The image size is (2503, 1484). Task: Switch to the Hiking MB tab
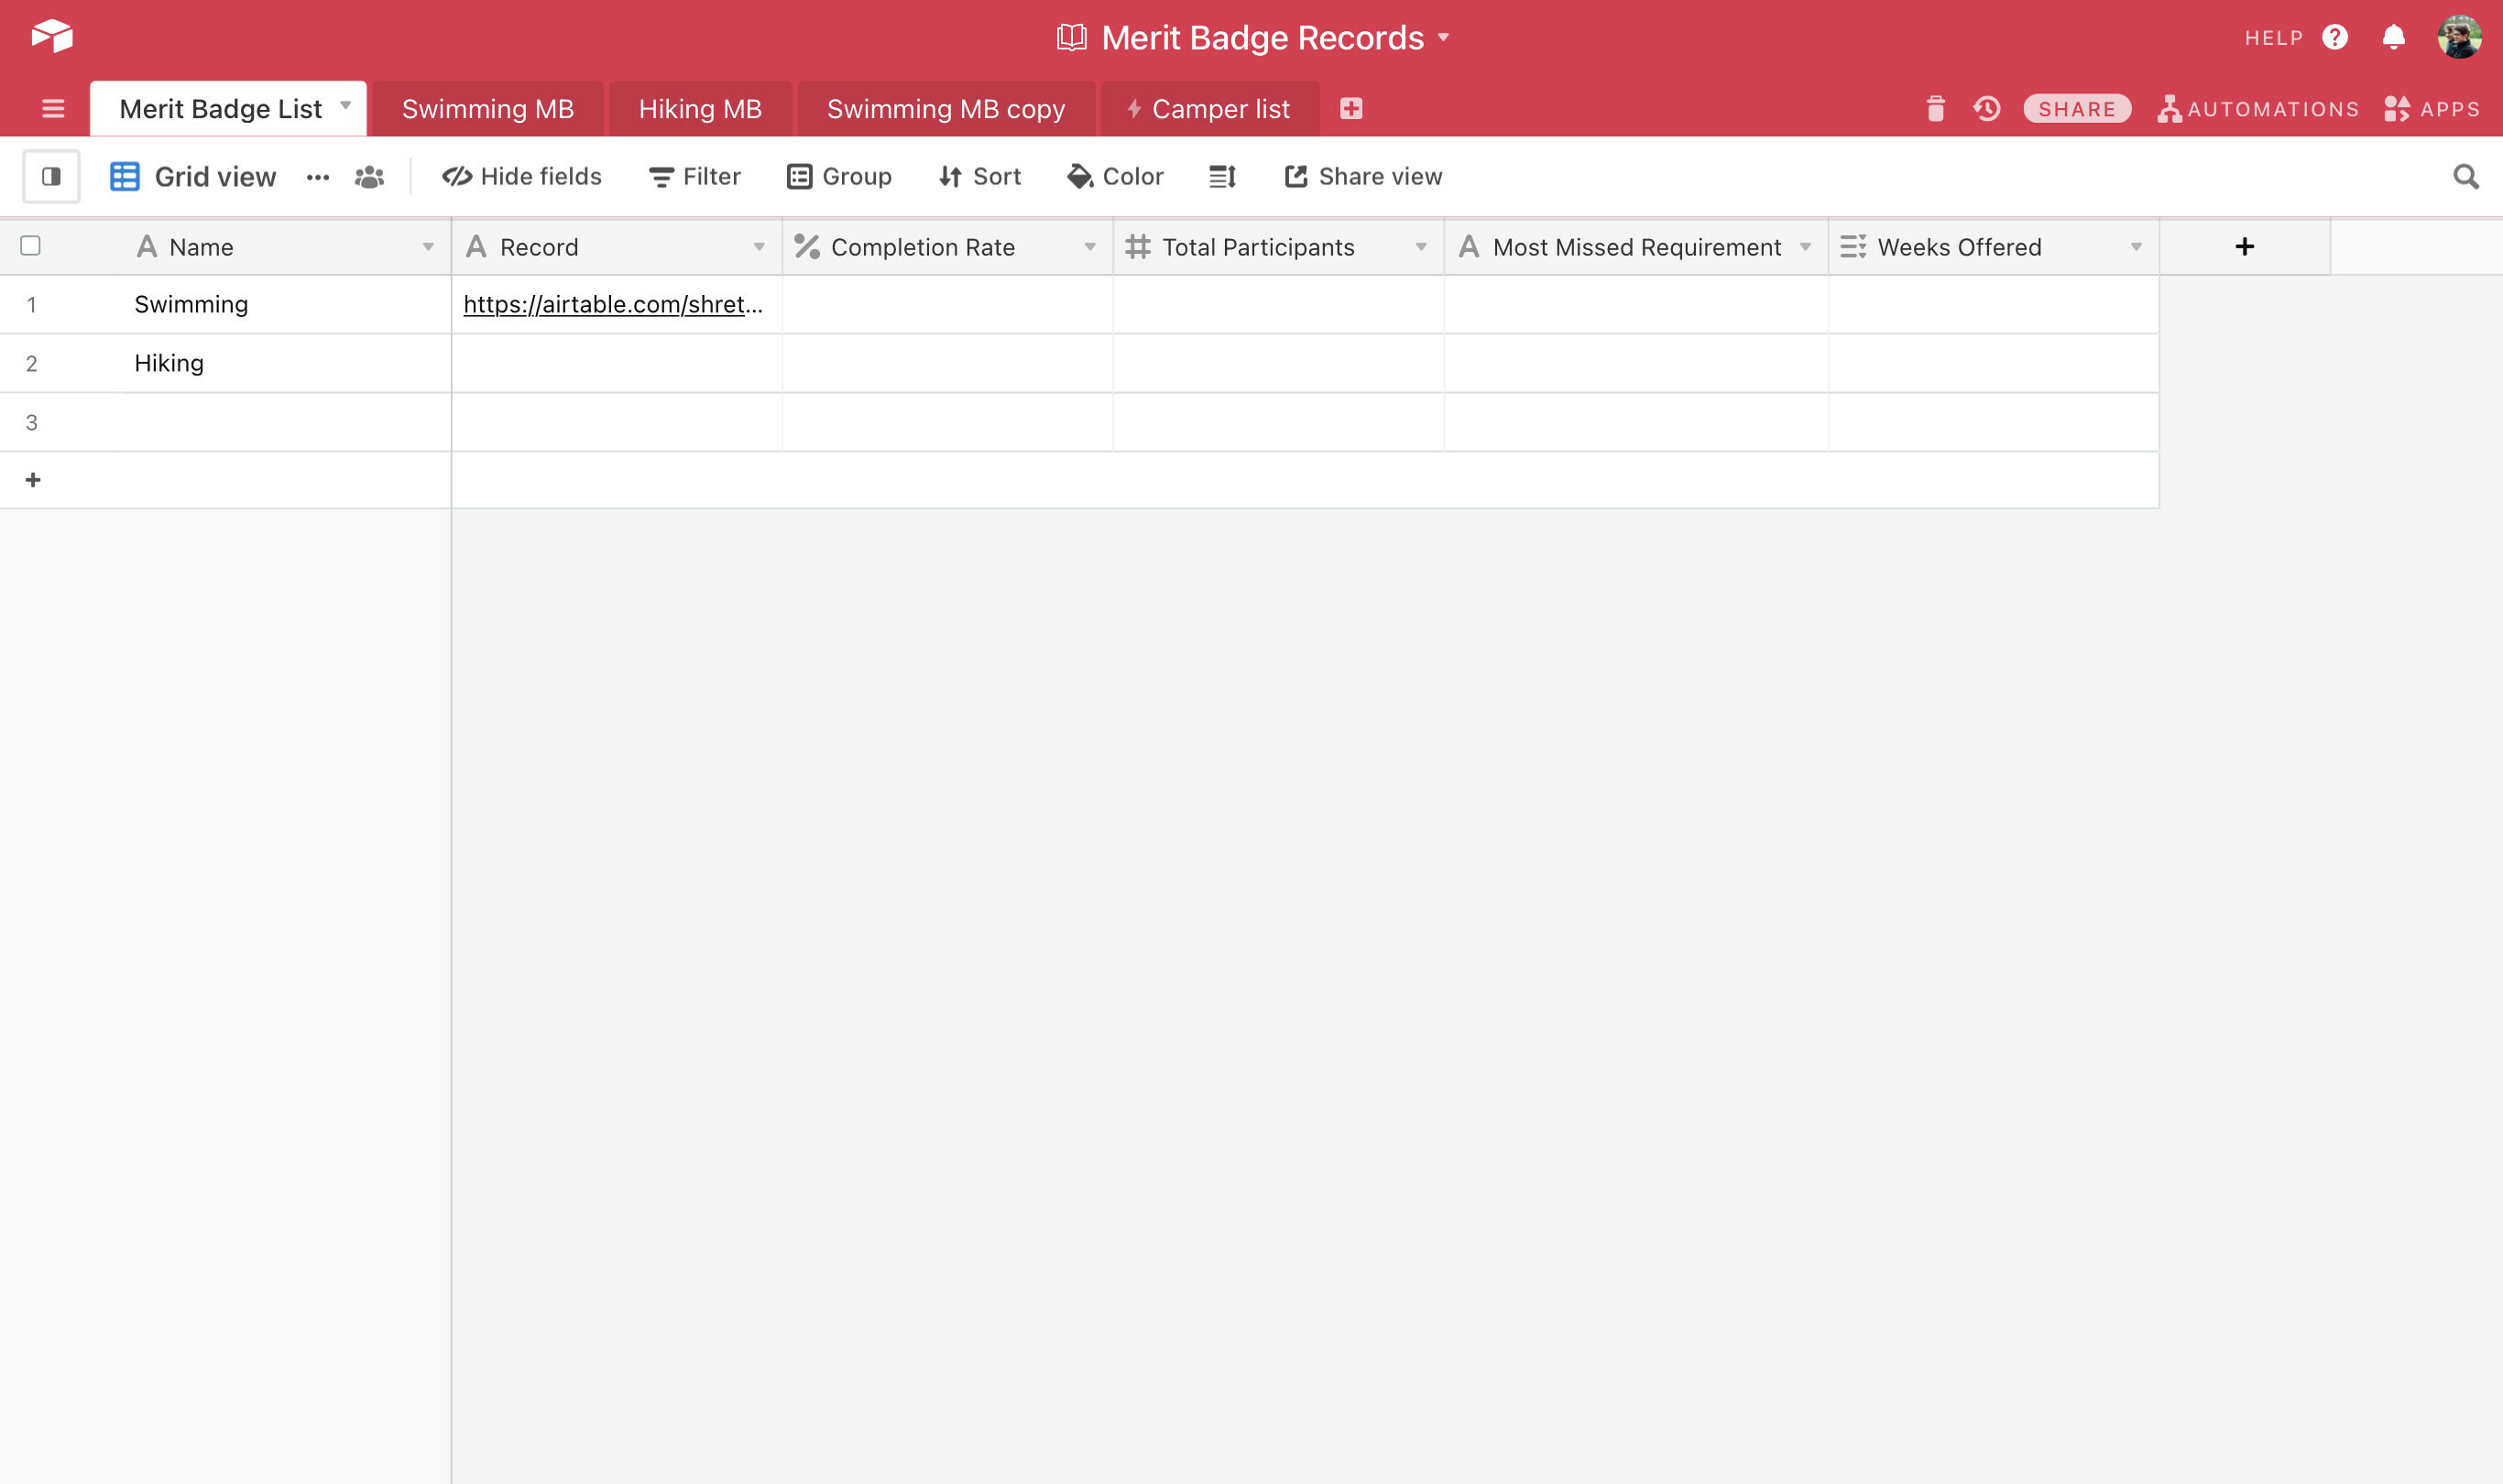(x=700, y=109)
